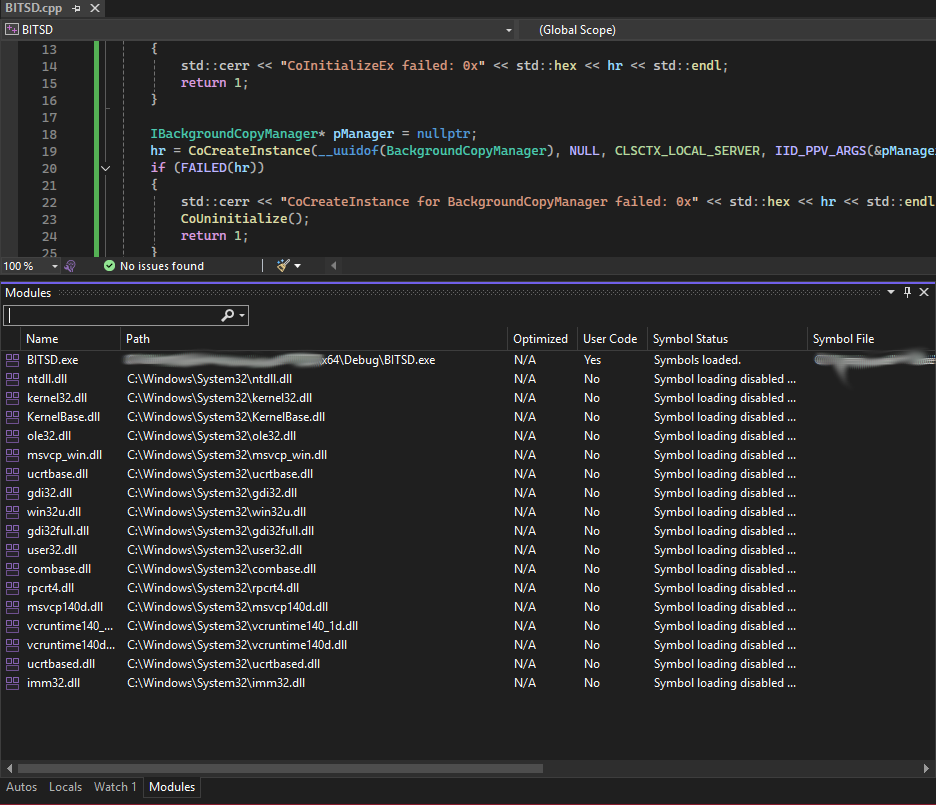Click the msvcp_win.dll module icon

(x=12, y=455)
